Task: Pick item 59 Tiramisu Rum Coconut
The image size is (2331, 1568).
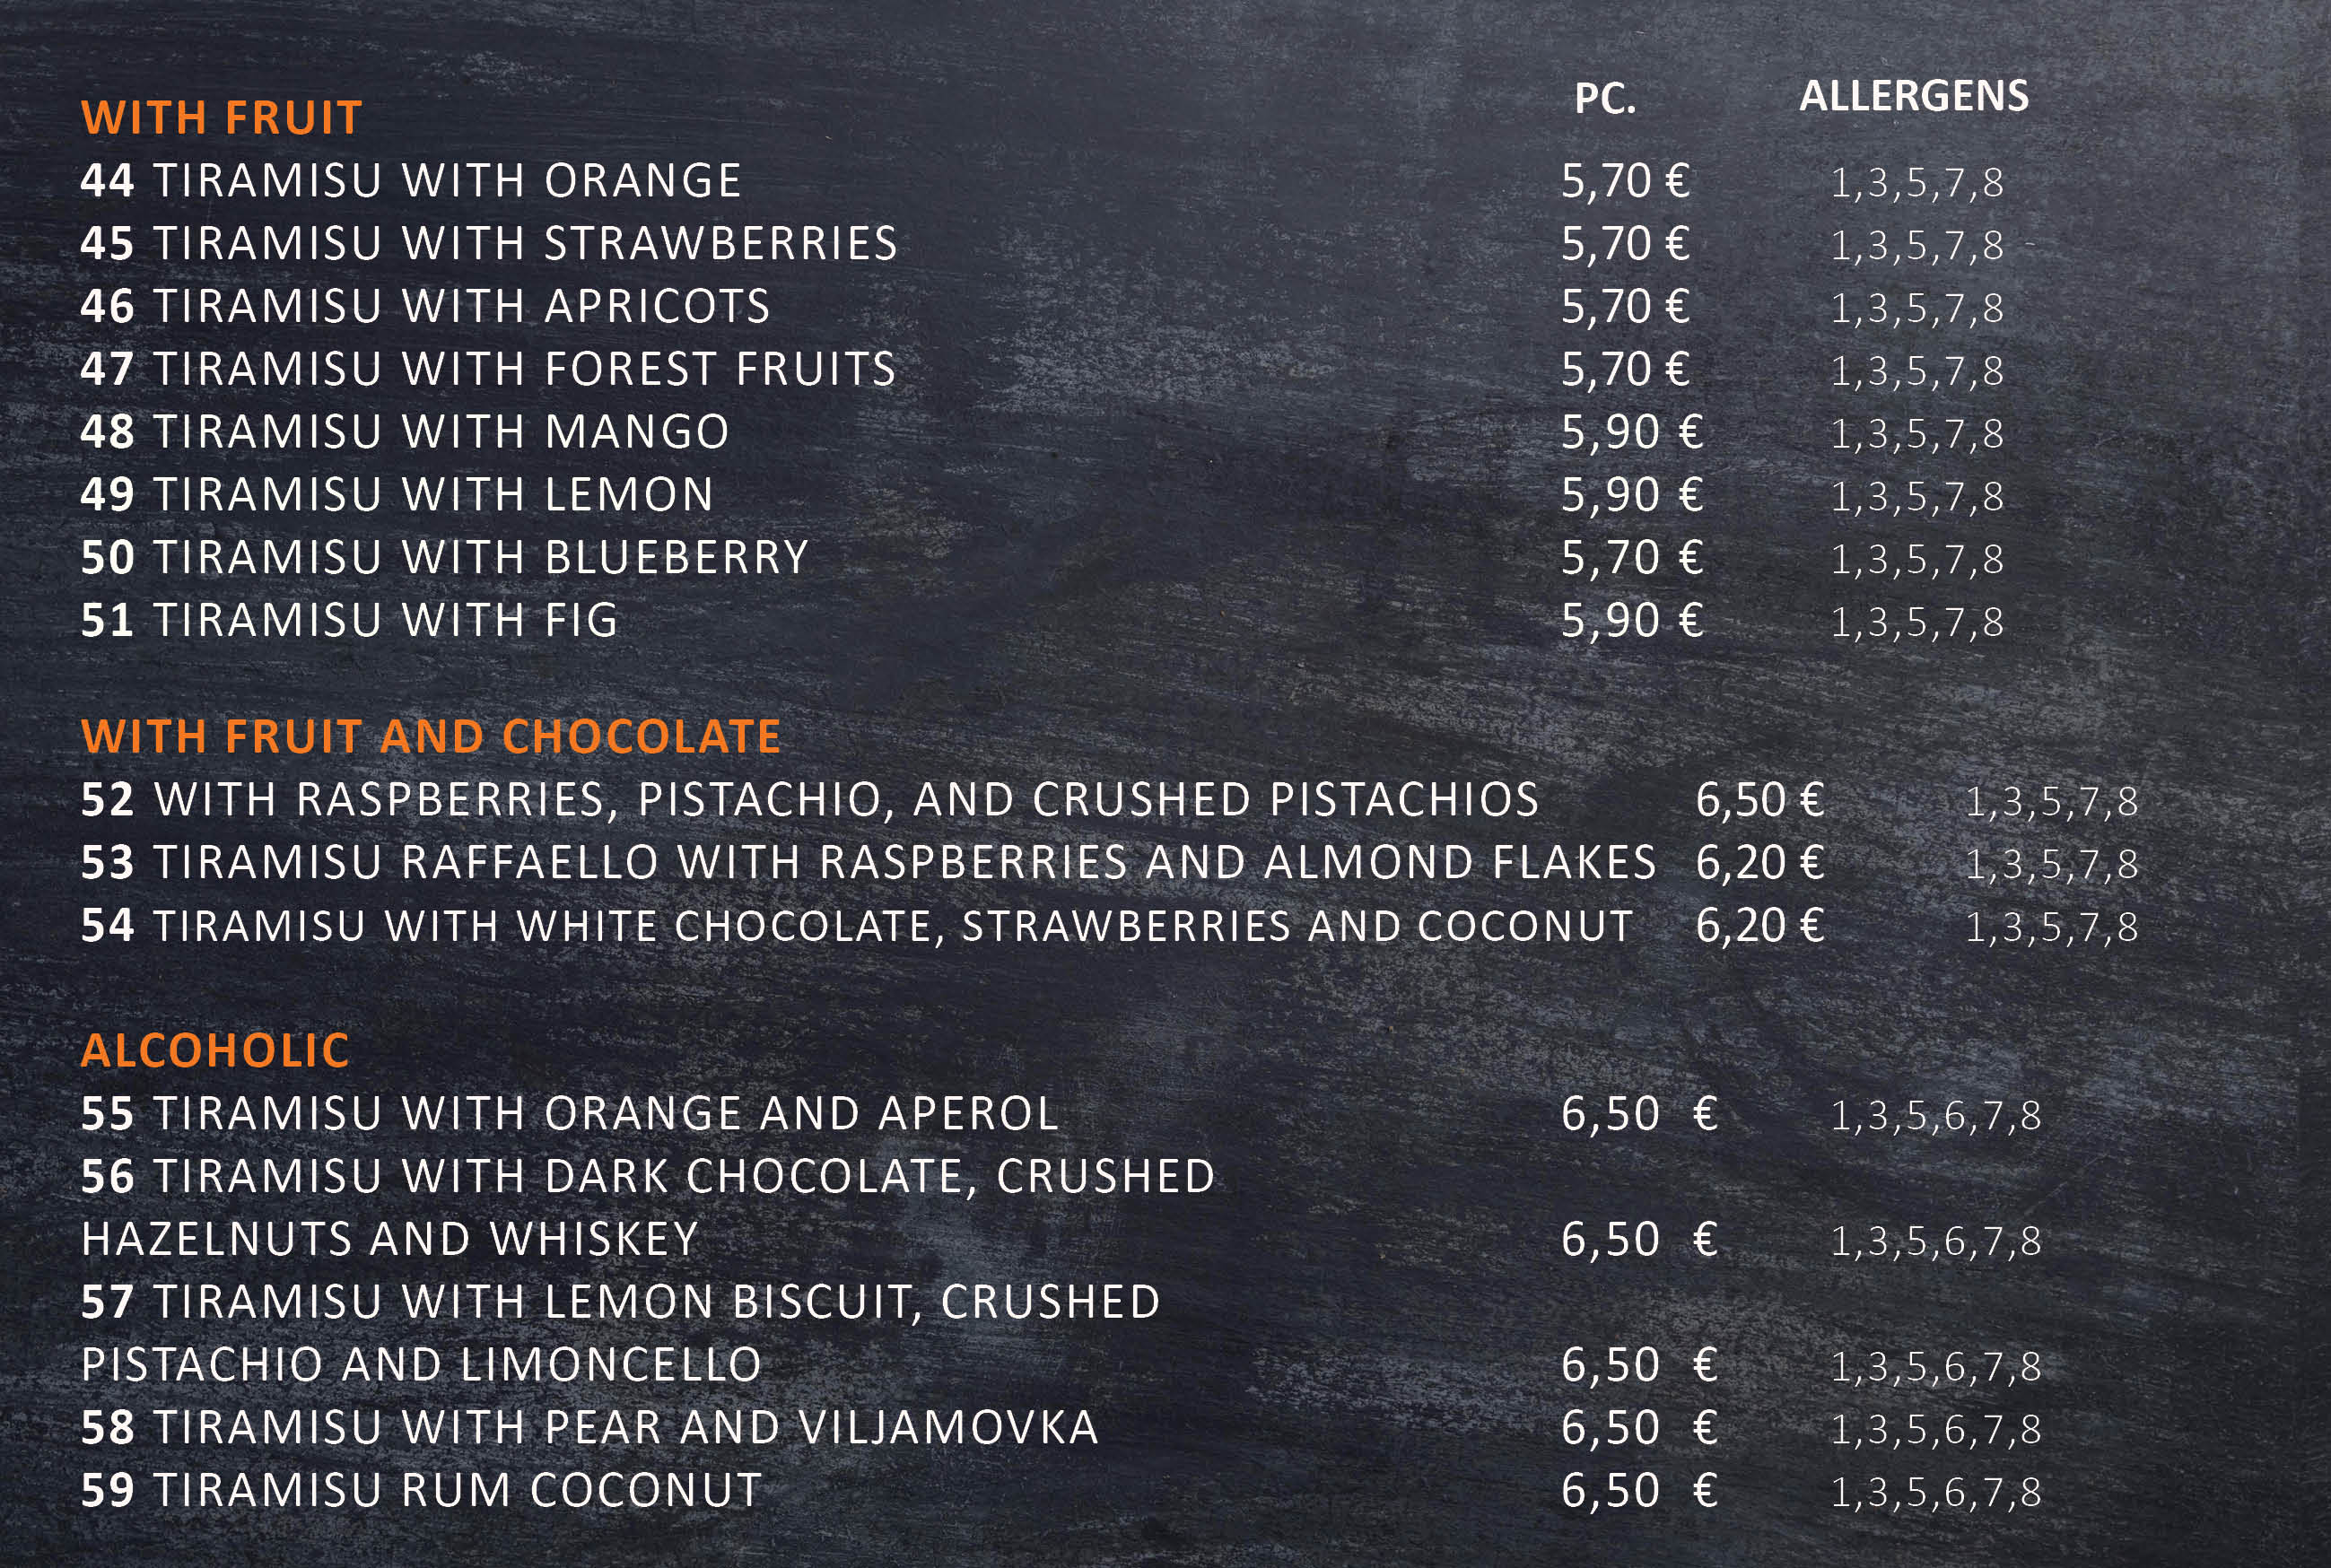Action: 422,1491
